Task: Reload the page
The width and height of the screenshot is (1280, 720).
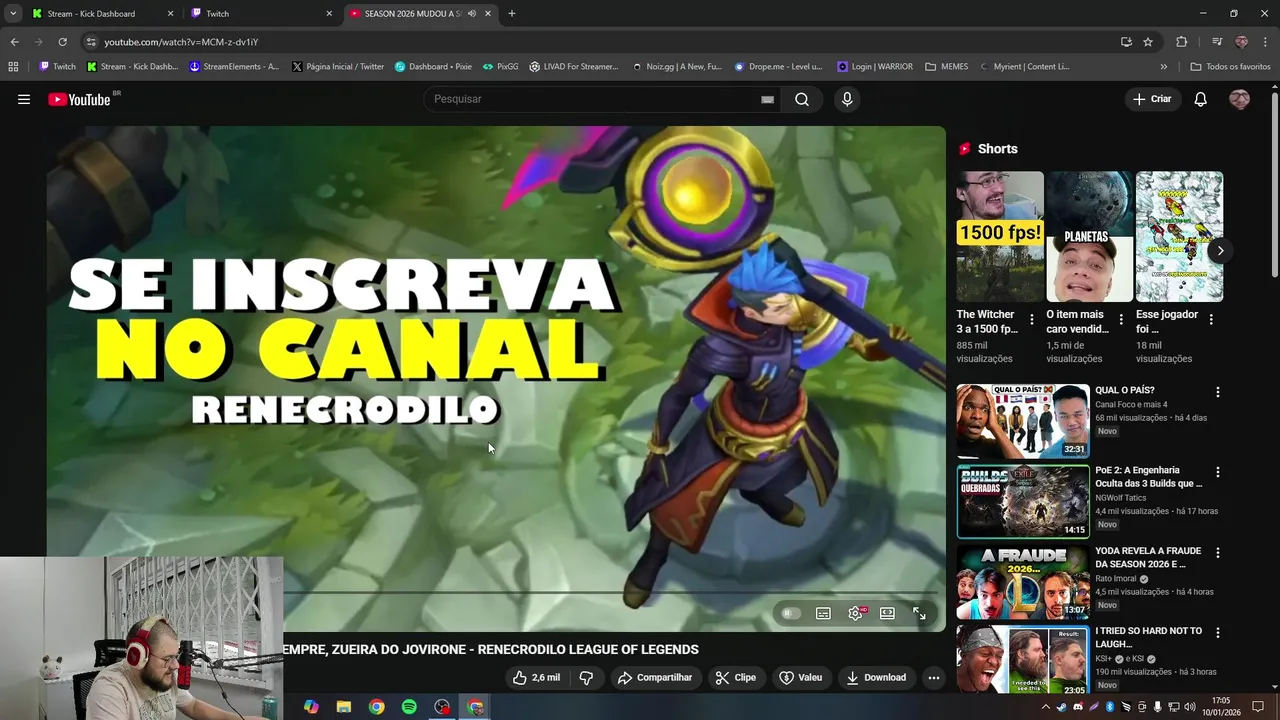Action: coord(62,42)
